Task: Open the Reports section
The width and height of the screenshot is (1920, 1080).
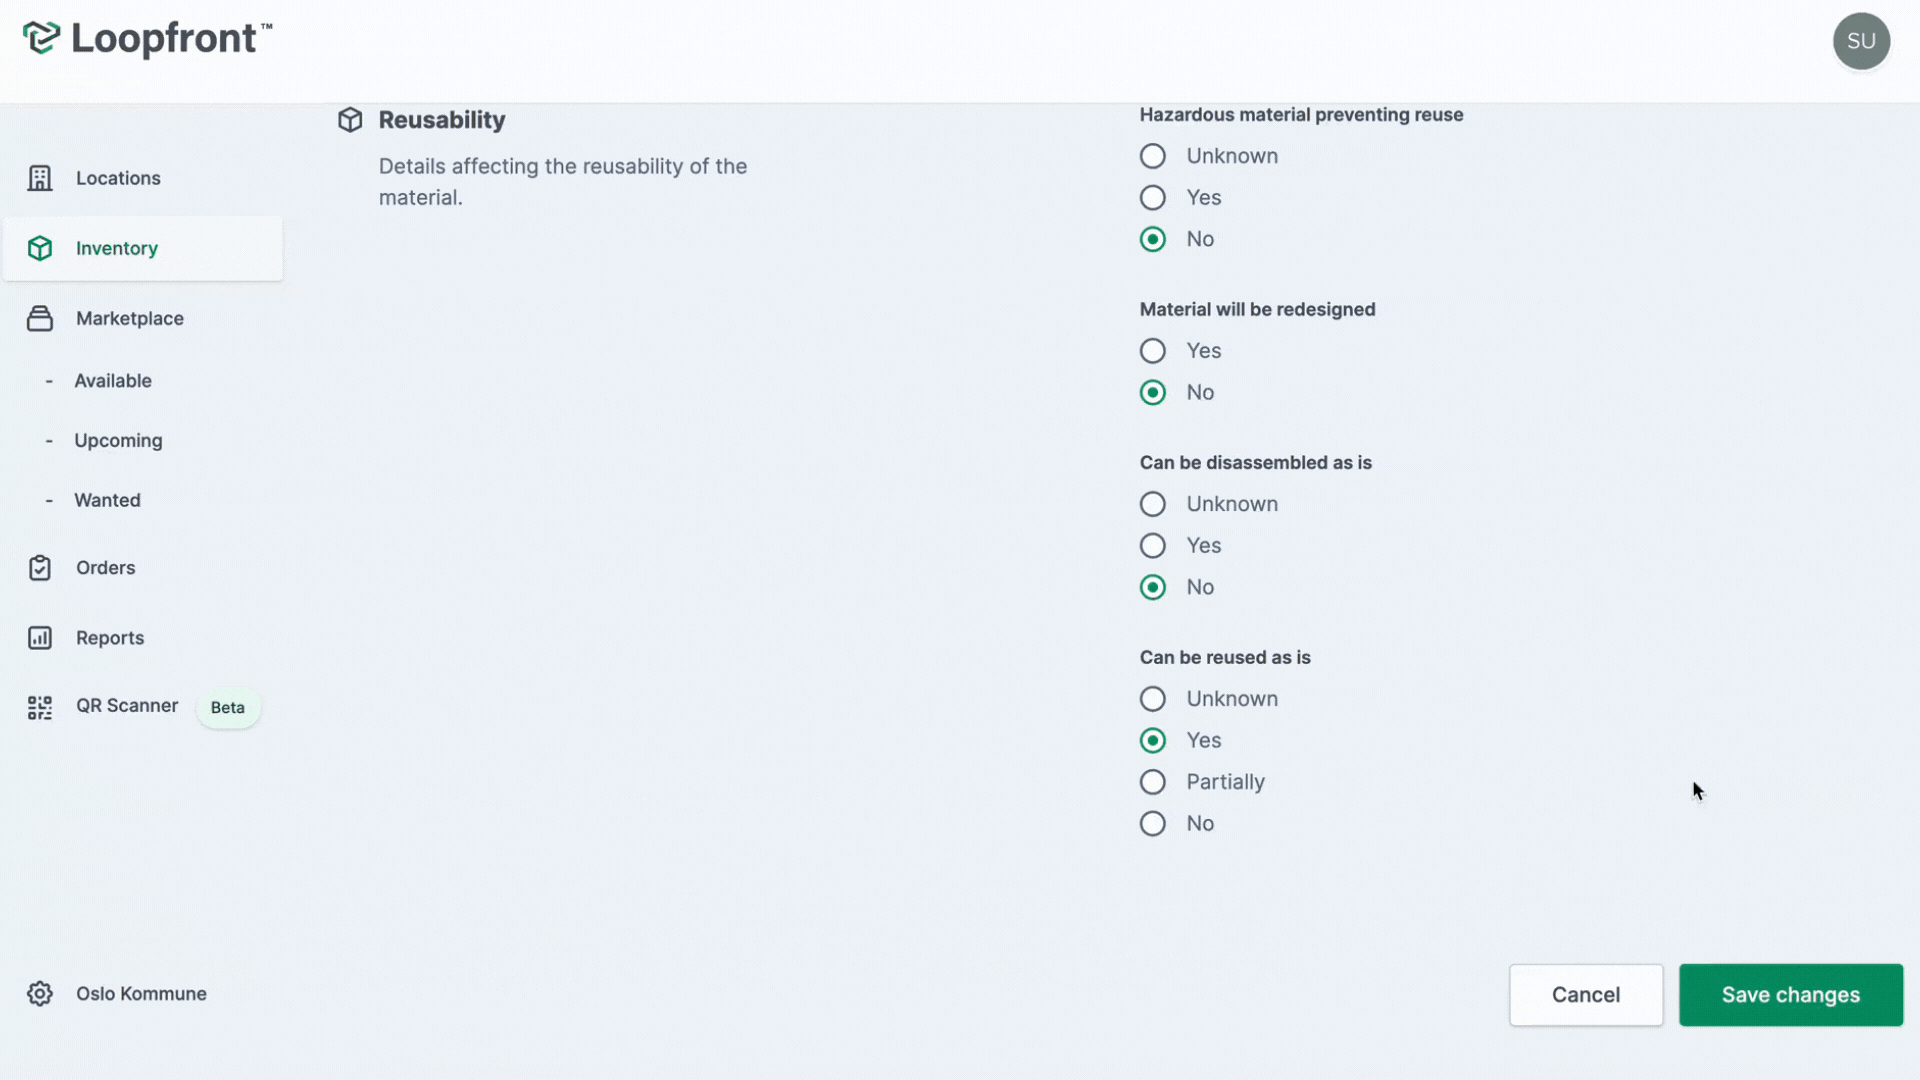Action: point(109,637)
